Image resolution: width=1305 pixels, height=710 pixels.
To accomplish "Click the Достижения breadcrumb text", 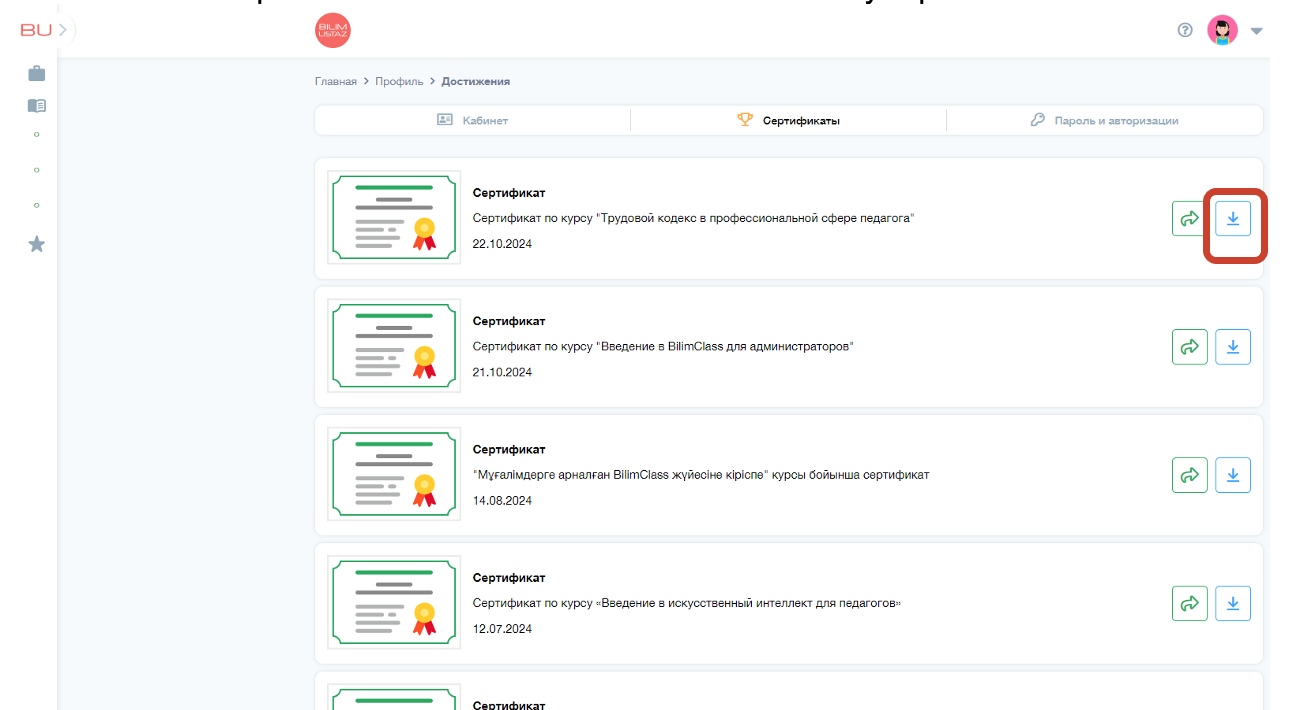I will pyautogui.click(x=476, y=81).
